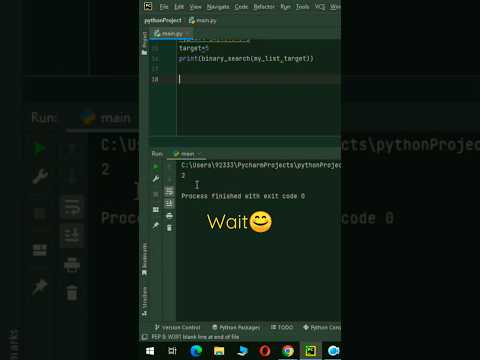Image resolution: width=480 pixels, height=360 pixels.
Task: Open Google Chrome from the taskbar
Action: [x=288, y=351]
